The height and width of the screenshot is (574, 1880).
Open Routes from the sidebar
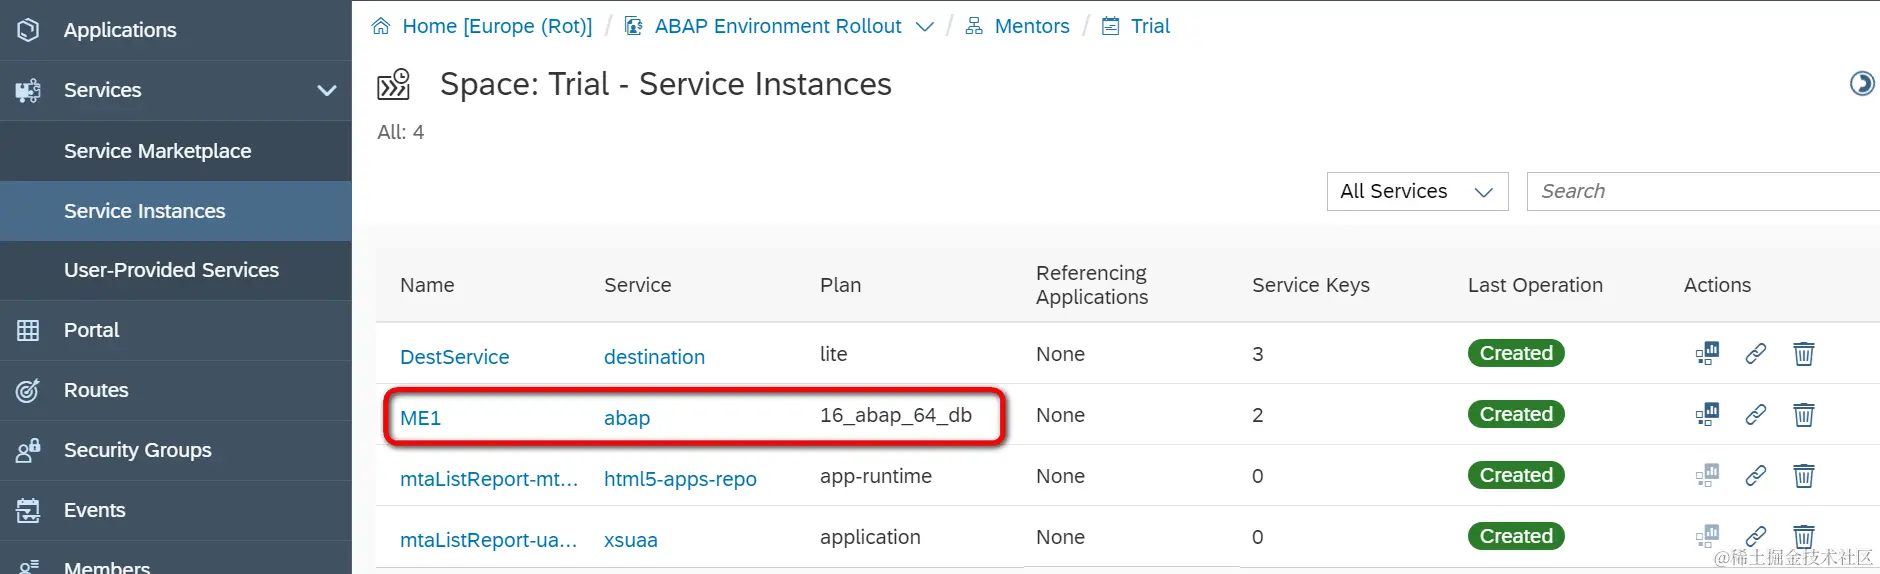pos(96,390)
